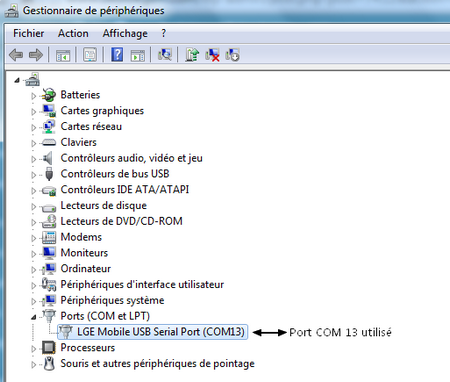
Task: Expand the Périphériques système category
Action: [34, 301]
